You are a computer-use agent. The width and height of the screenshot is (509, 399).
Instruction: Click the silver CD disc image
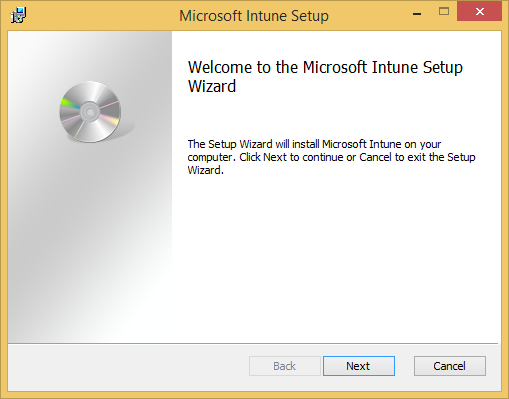90,112
